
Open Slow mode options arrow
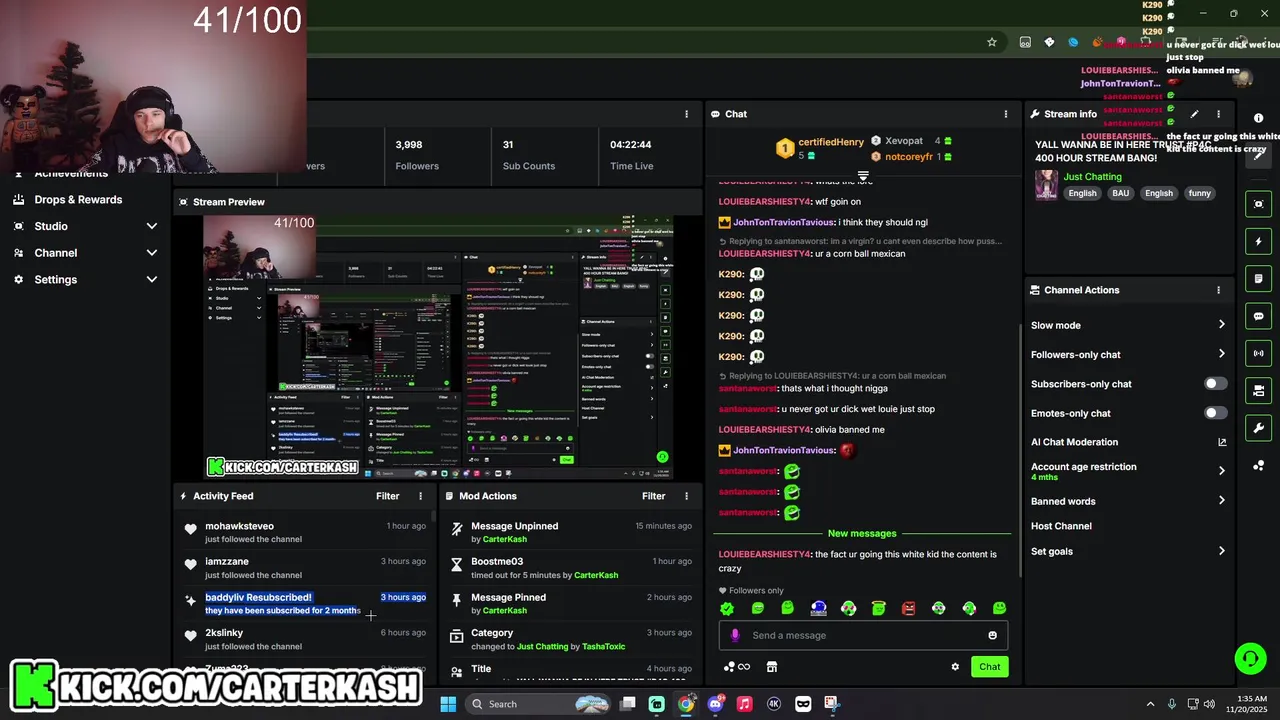pos(1221,325)
